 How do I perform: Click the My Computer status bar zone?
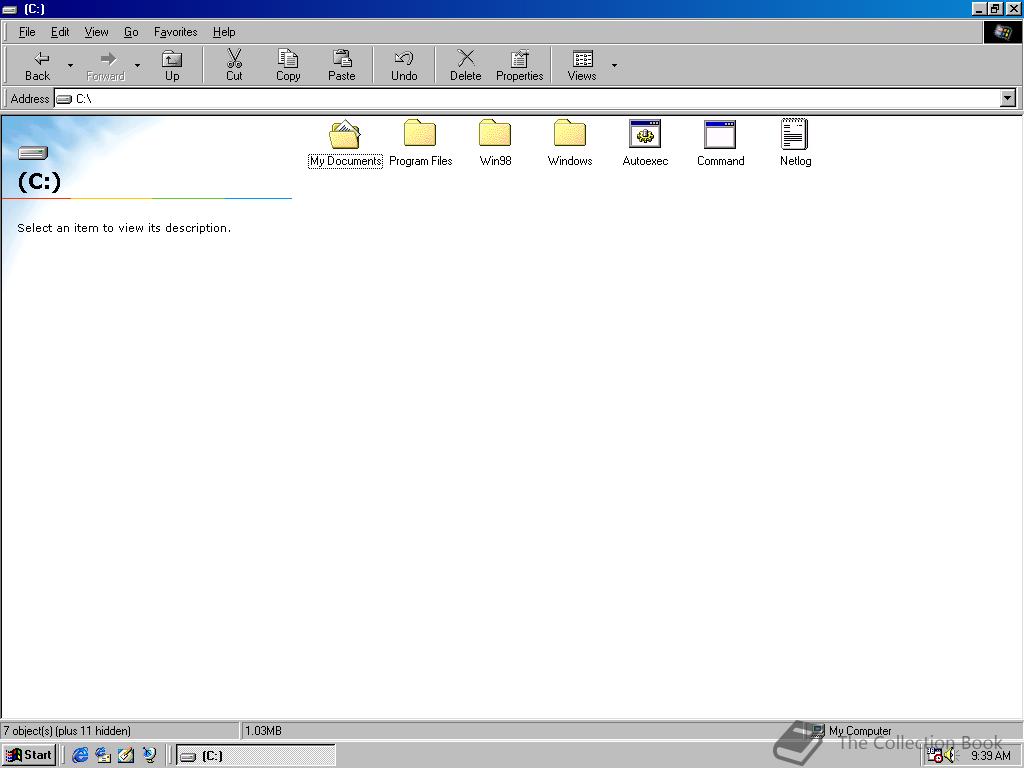click(851, 731)
